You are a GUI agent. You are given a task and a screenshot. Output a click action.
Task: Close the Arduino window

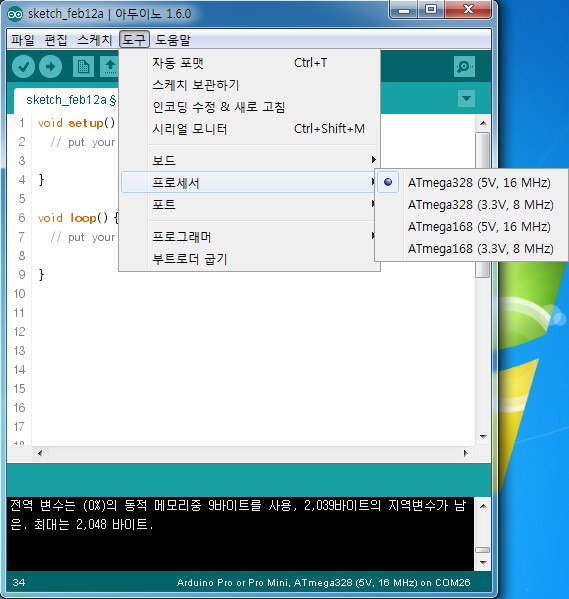(x=468, y=10)
